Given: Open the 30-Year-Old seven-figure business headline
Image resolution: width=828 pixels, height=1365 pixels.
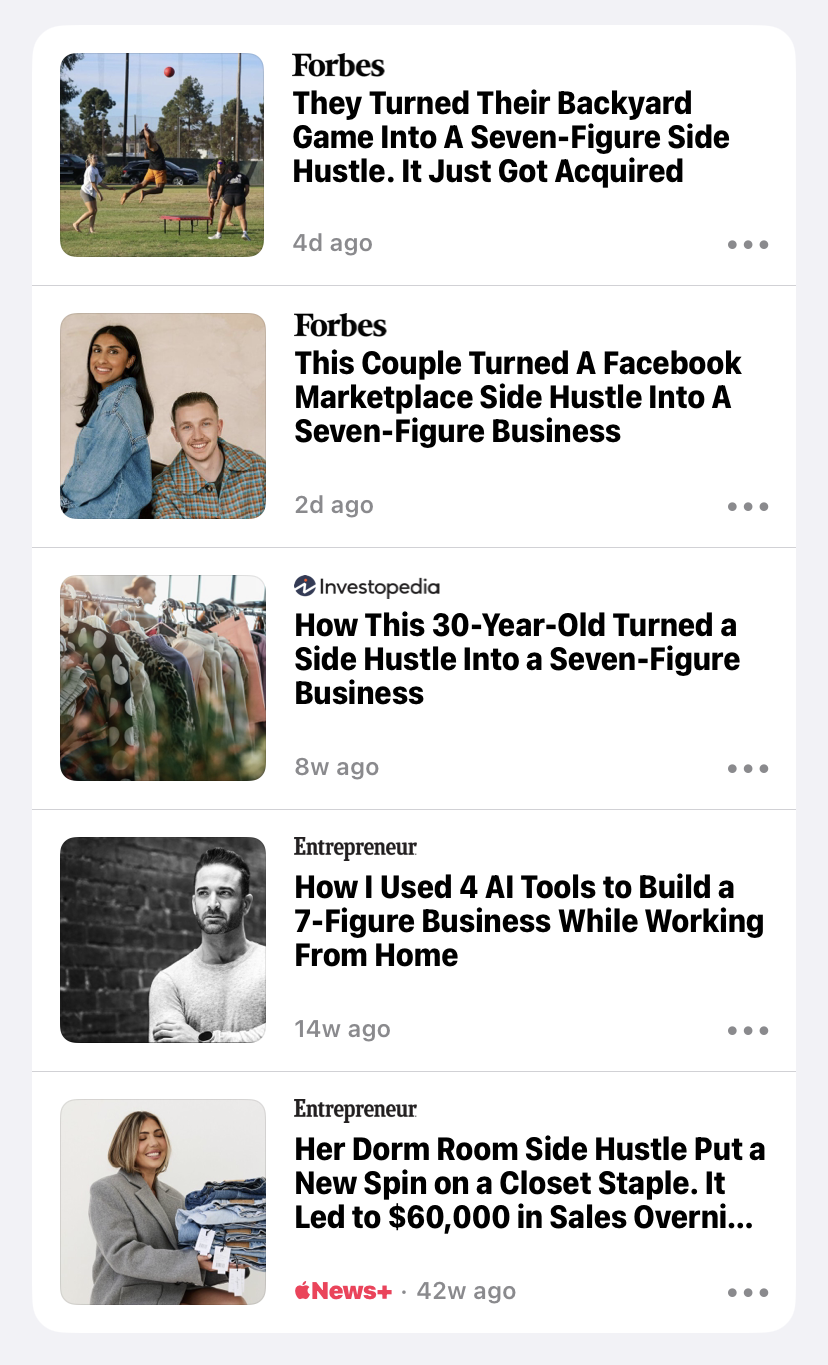Looking at the screenshot, I should pos(517,659).
